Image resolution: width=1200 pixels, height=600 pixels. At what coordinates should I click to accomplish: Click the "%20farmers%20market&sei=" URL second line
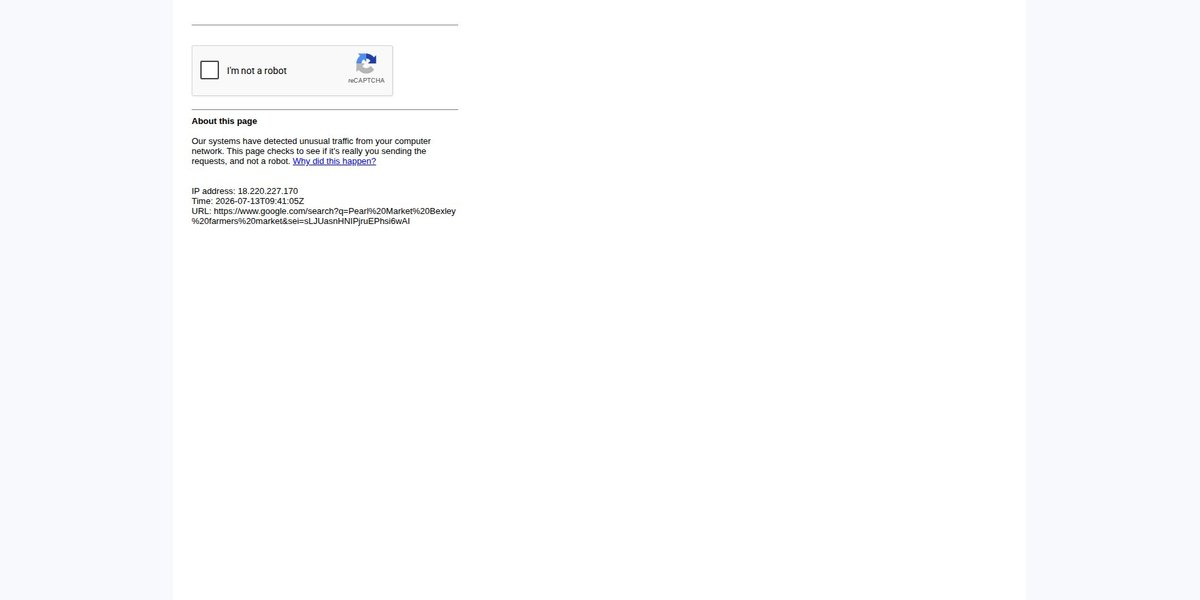click(x=301, y=221)
